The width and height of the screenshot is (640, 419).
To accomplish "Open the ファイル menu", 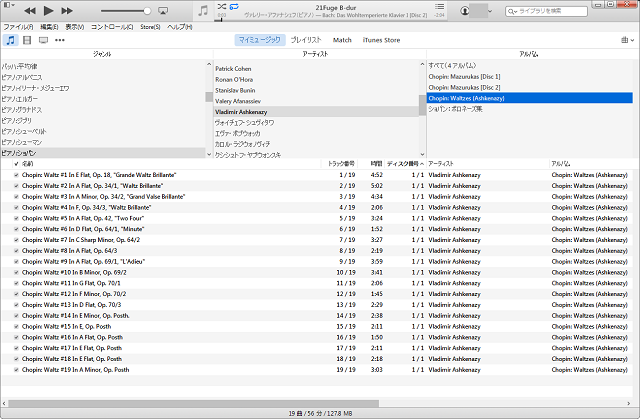I will [x=18, y=27].
